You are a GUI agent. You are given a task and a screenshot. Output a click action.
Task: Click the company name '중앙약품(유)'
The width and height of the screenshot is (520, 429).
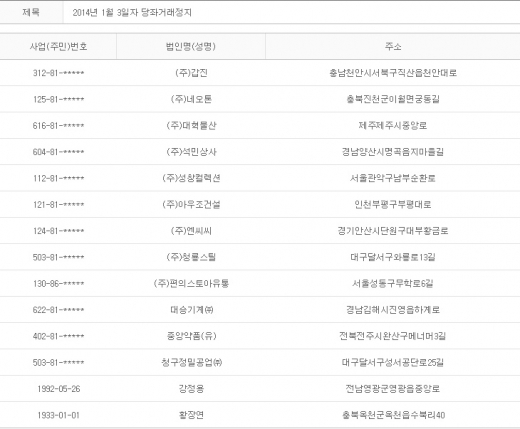coord(192,336)
